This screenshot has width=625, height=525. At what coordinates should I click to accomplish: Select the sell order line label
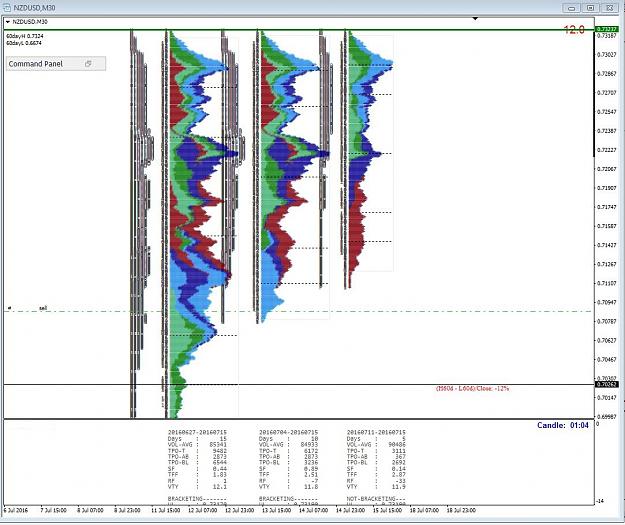click(x=43, y=308)
